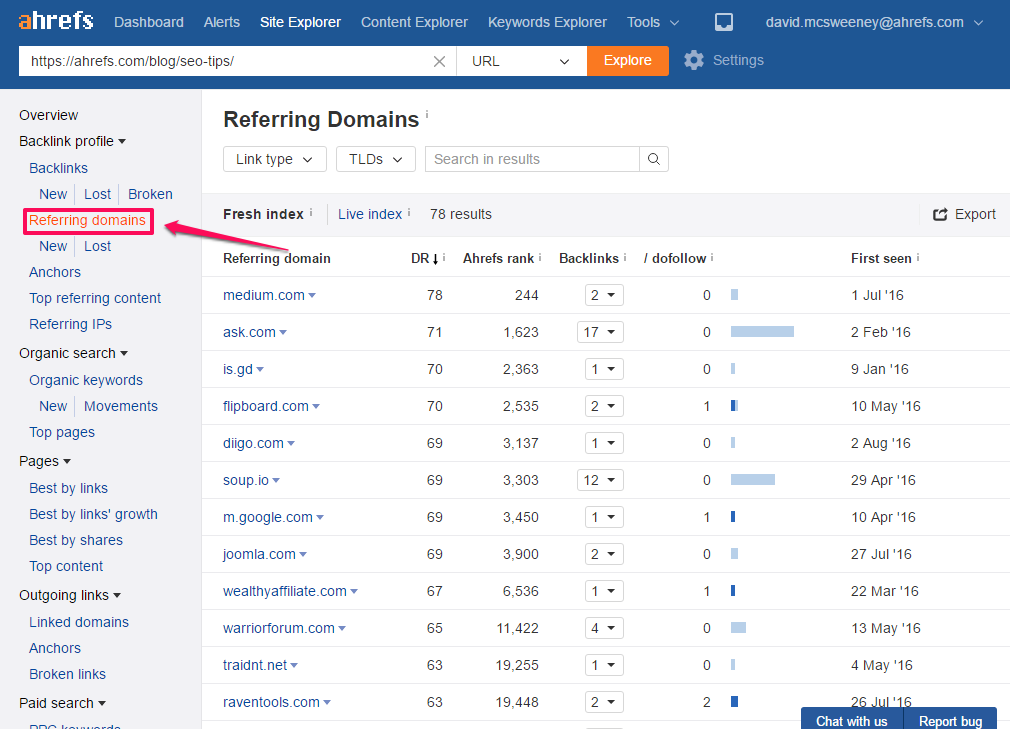
Task: Click Chat with us button
Action: (x=852, y=719)
